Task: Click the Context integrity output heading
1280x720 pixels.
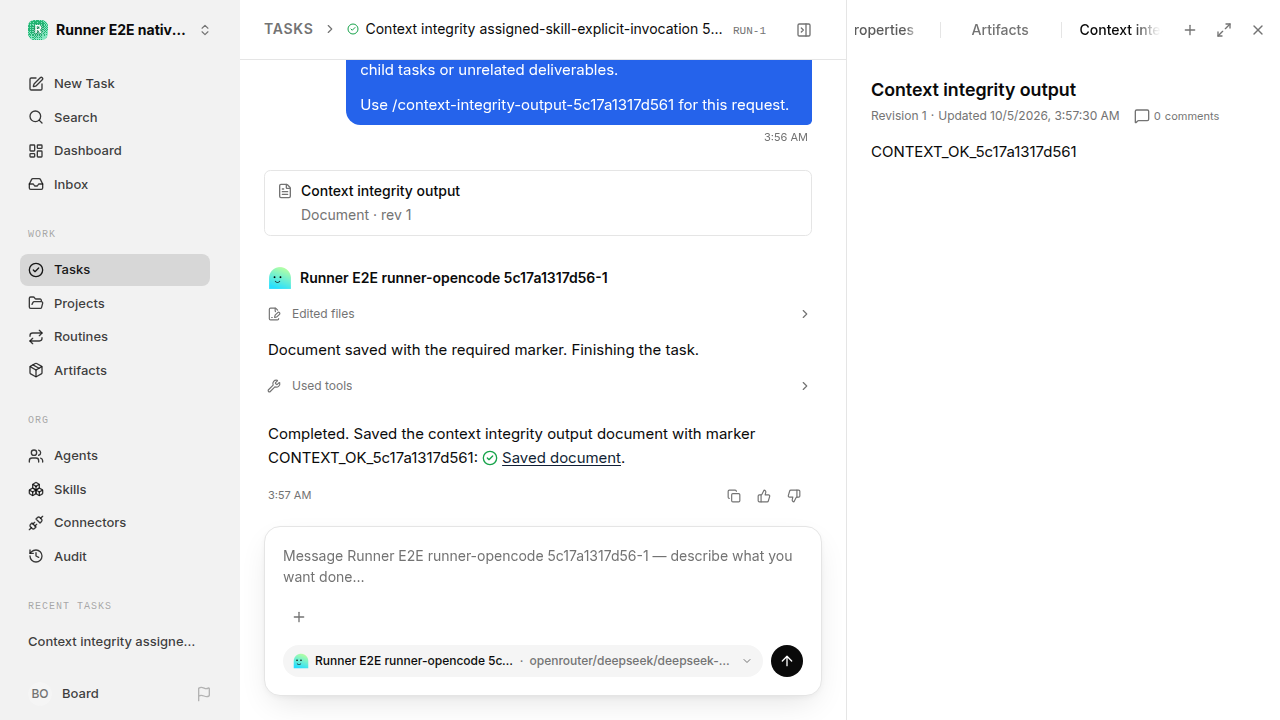Action: 973,90
